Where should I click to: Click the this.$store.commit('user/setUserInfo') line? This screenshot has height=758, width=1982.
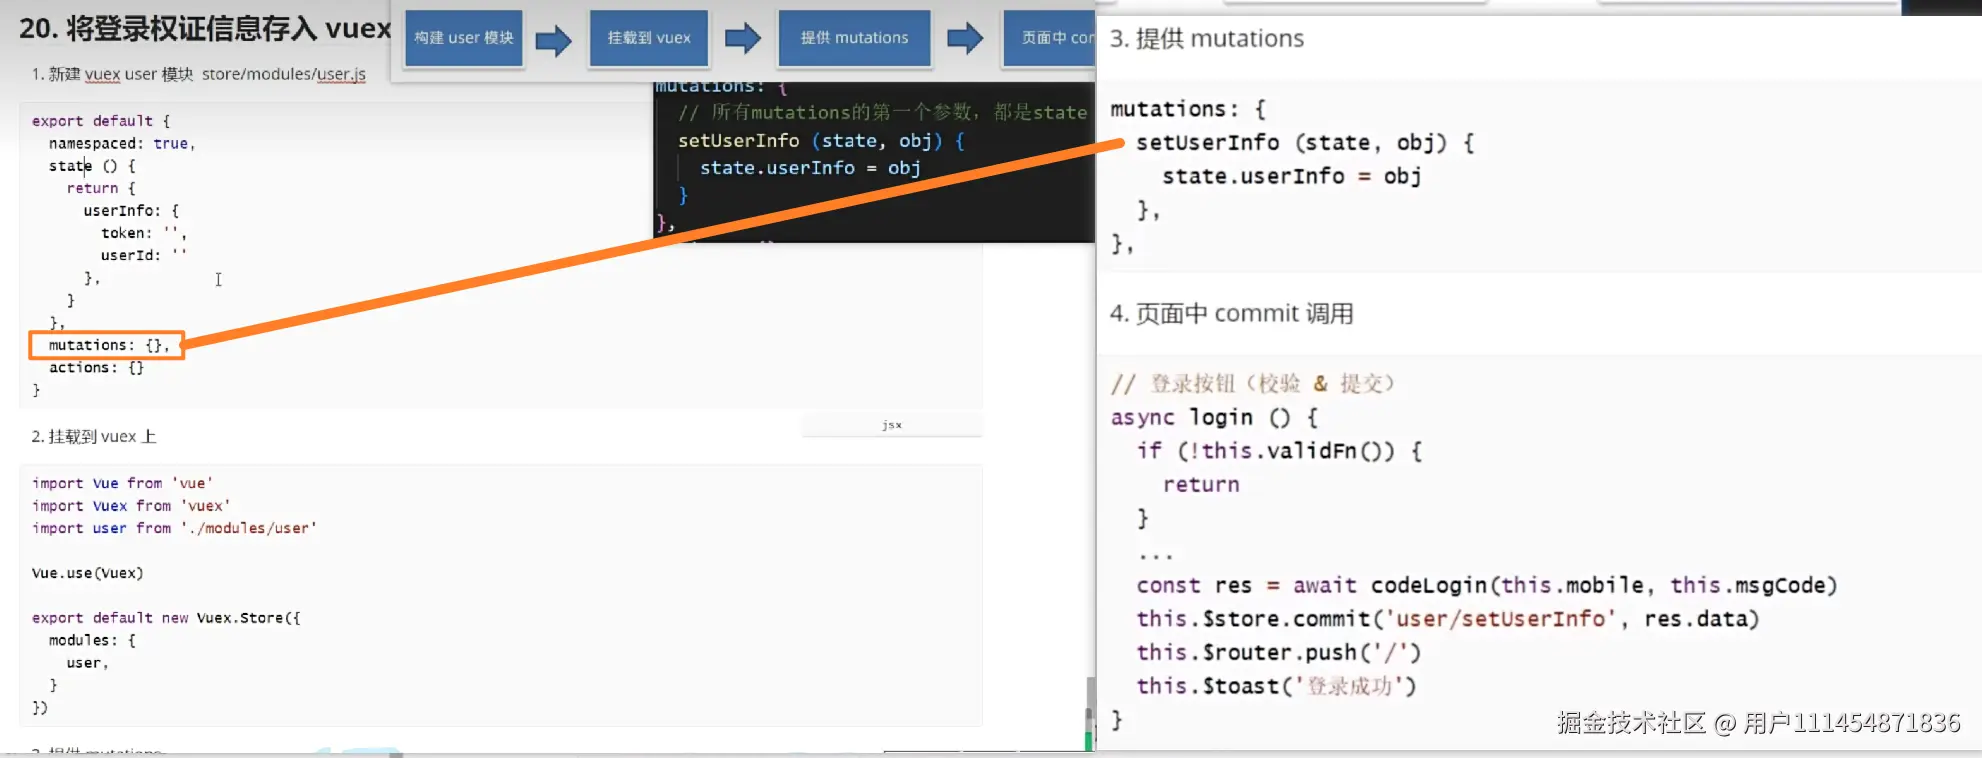1448,618
